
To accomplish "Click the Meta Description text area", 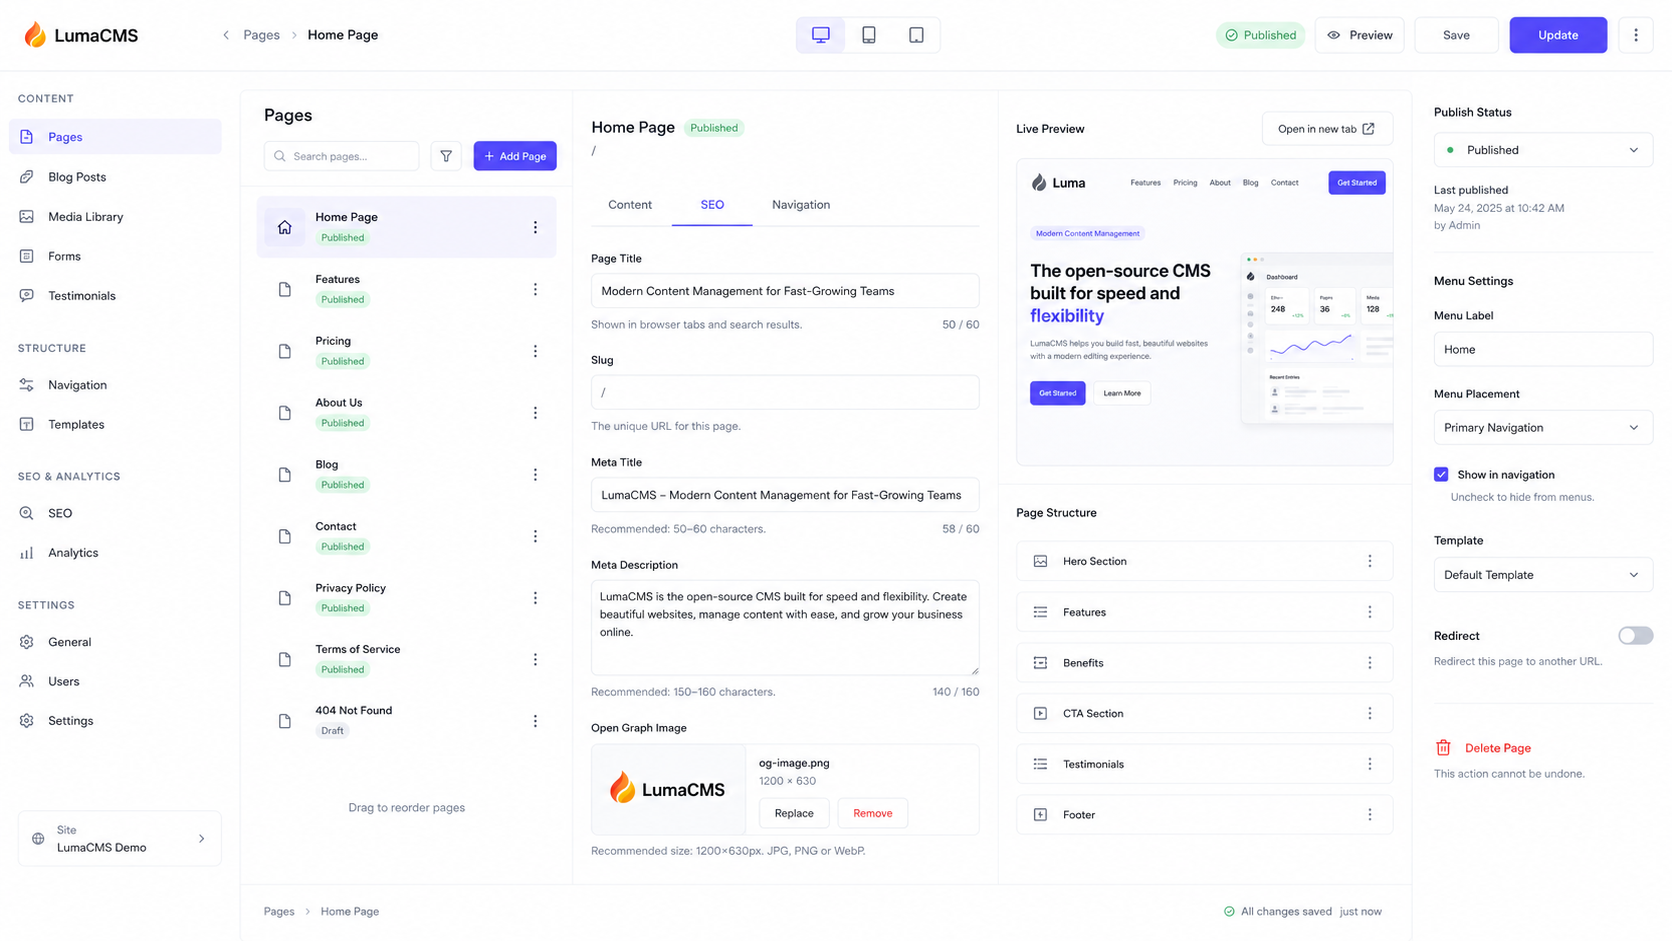I will 785,627.
